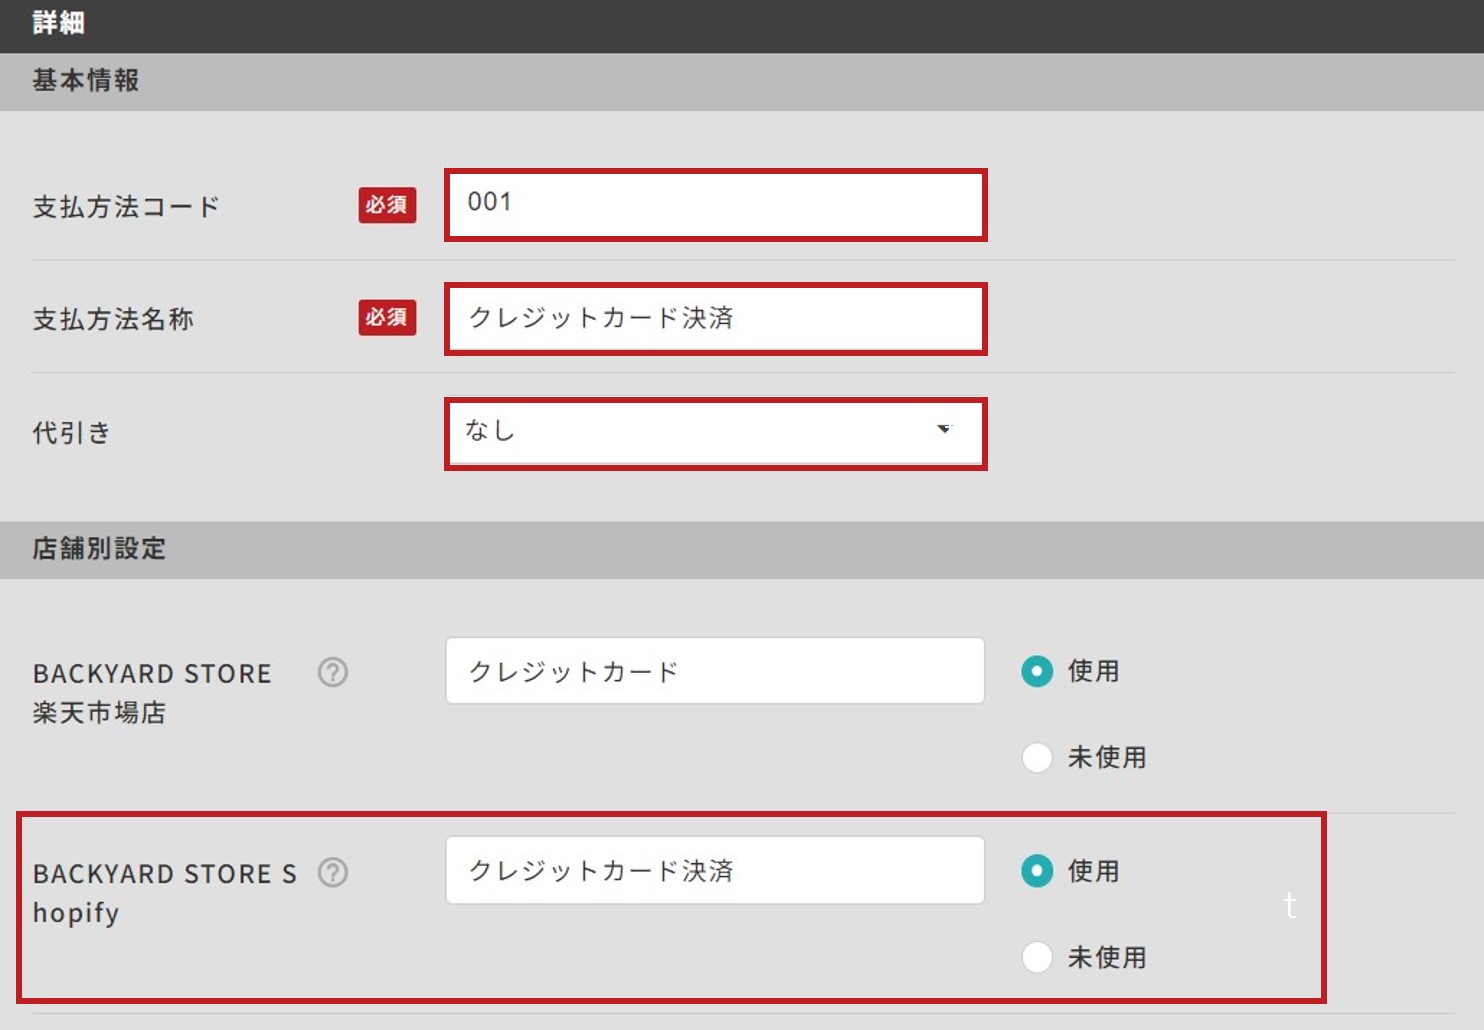Screen dimensions: 1484x1030
Task: Click help icon beside BACKYARD STORE 楽天市場店
Action: point(333,672)
